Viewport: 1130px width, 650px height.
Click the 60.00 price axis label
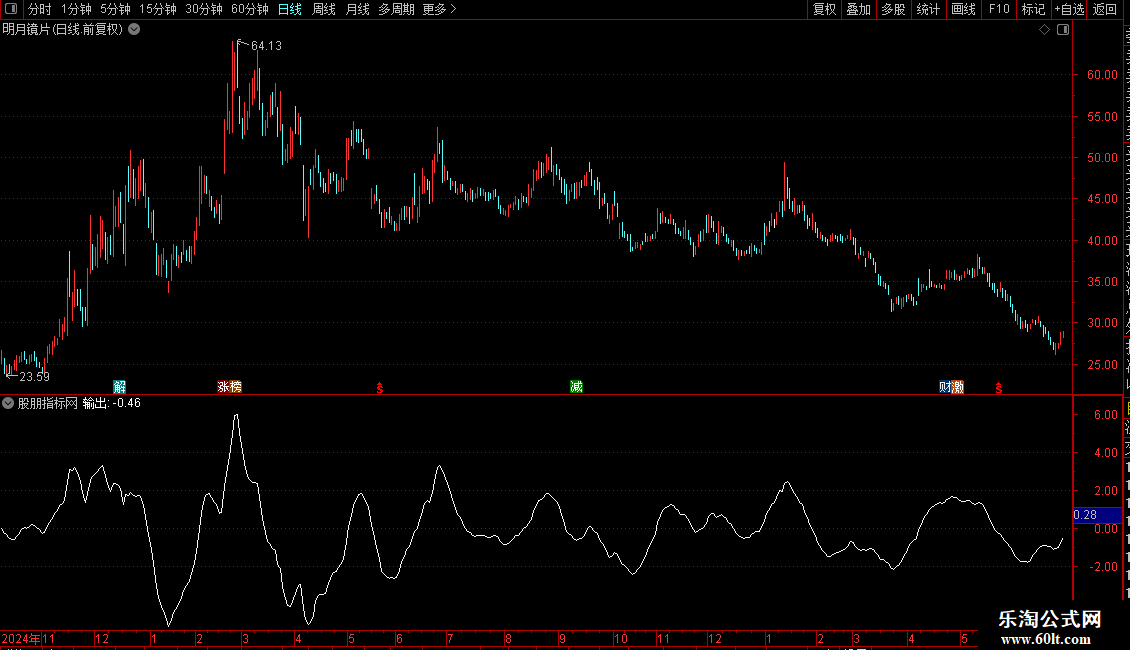(x=1102, y=75)
